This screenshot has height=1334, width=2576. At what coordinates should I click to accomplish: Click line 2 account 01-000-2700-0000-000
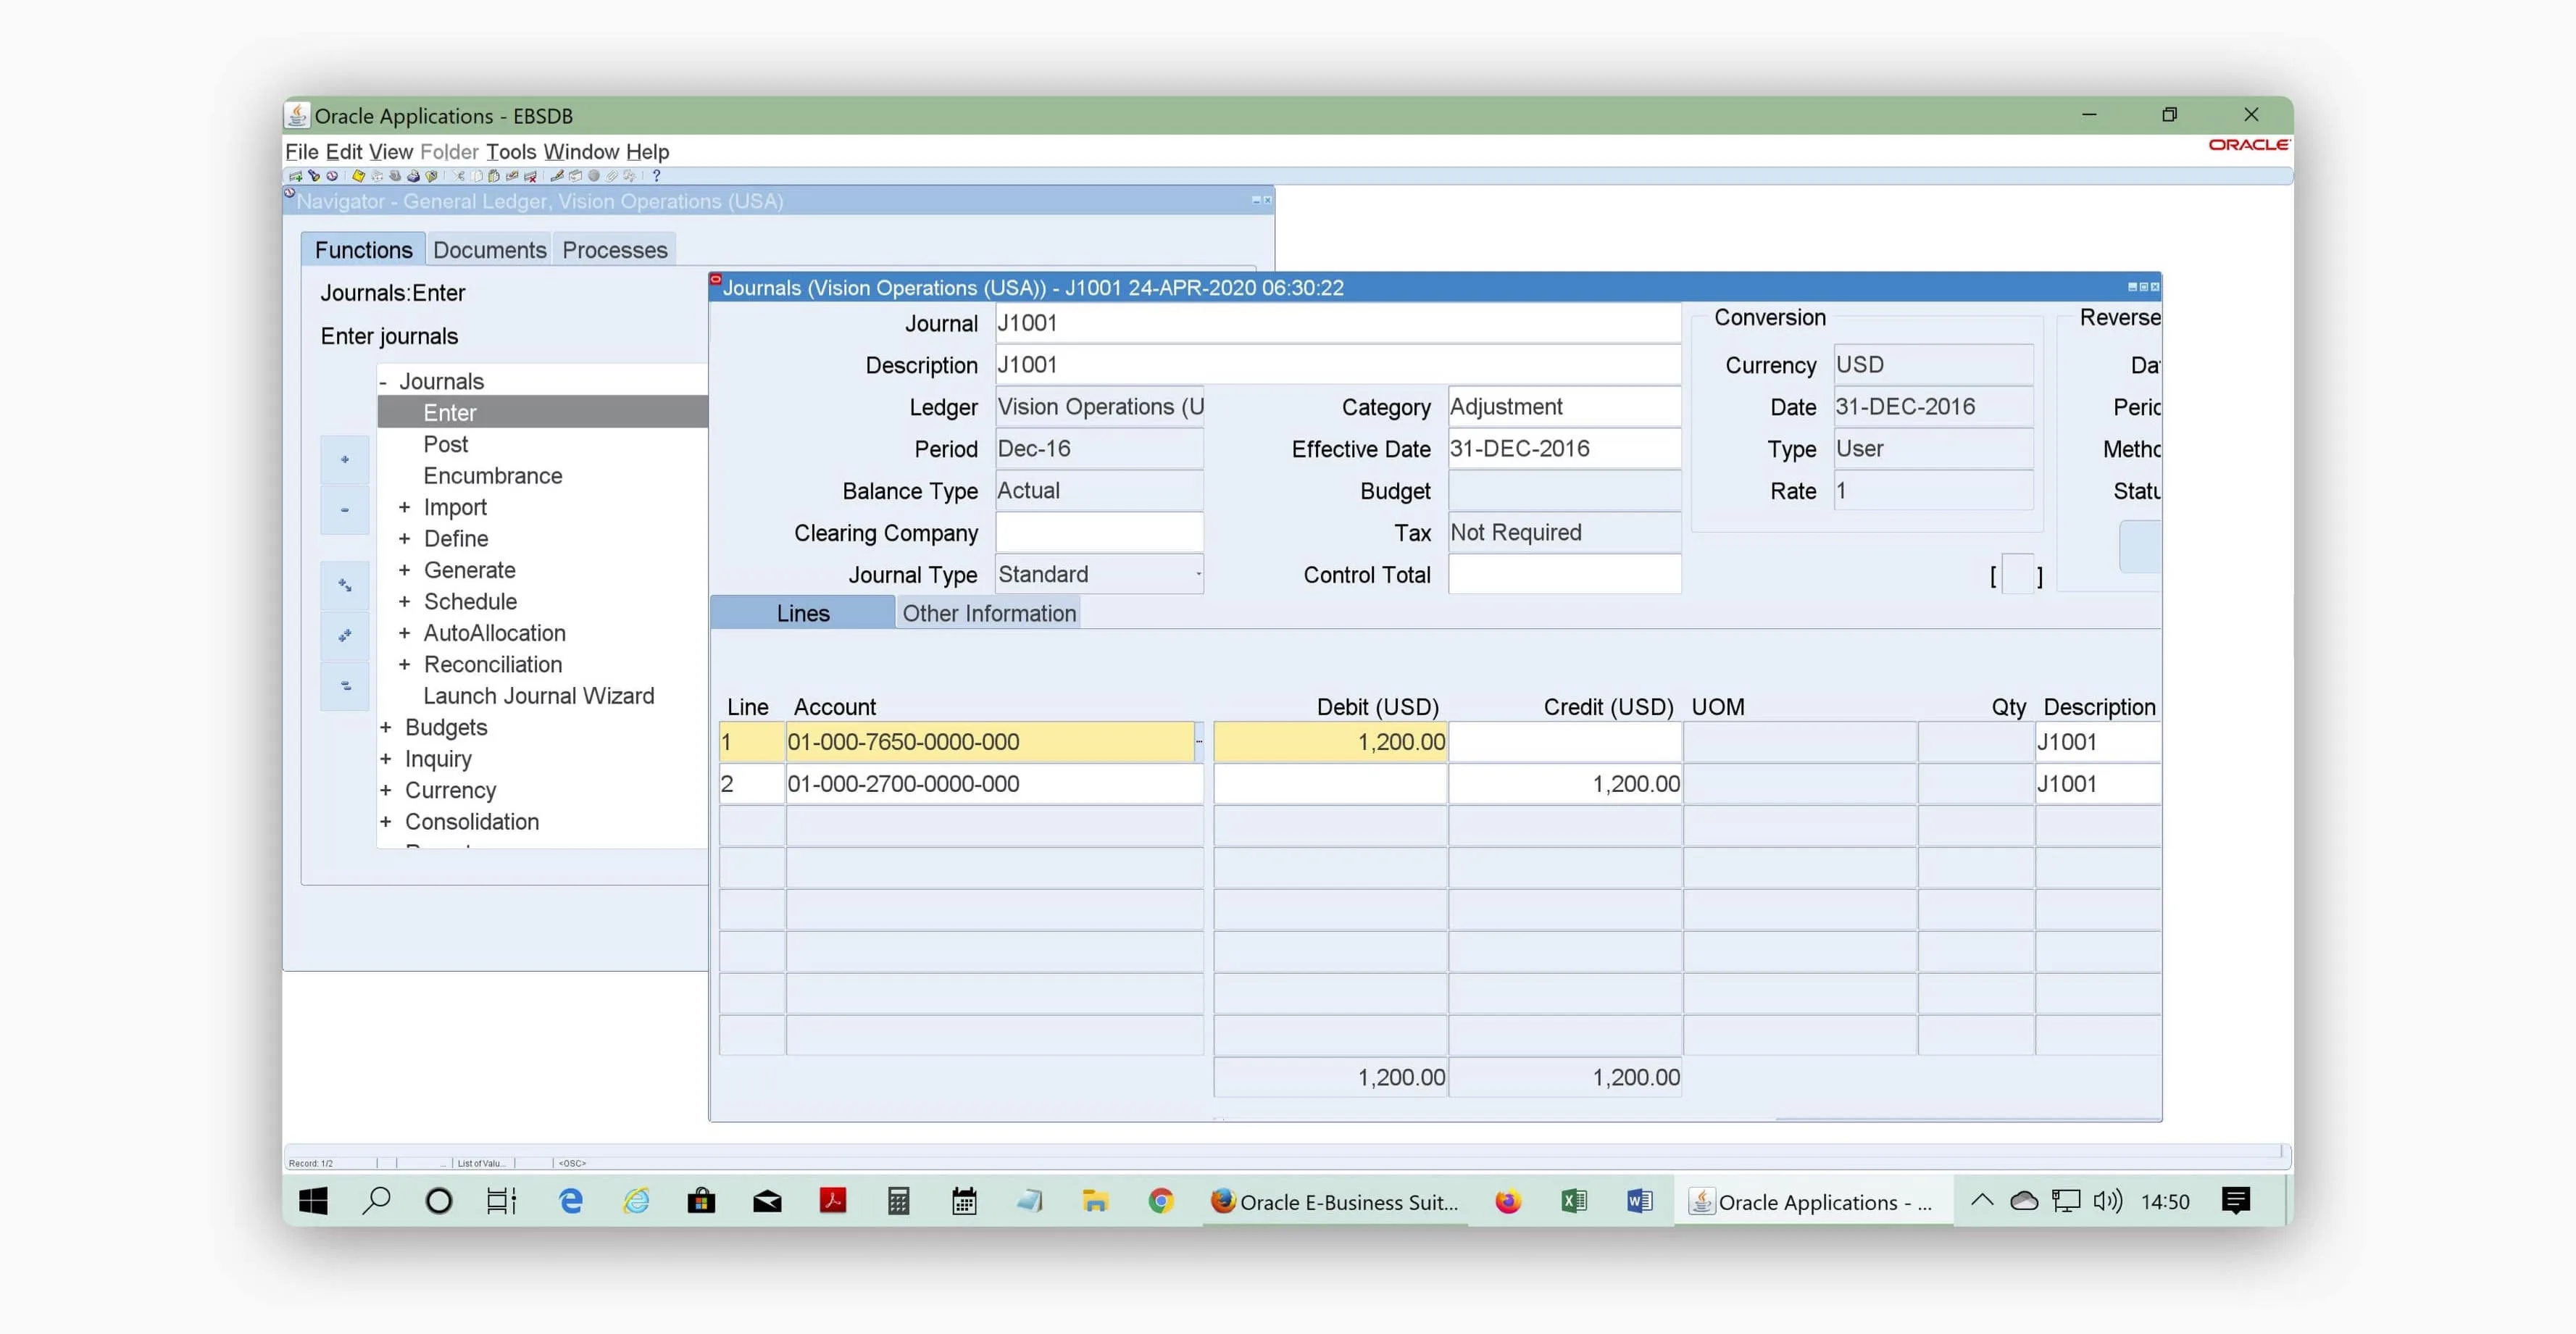[994, 784]
